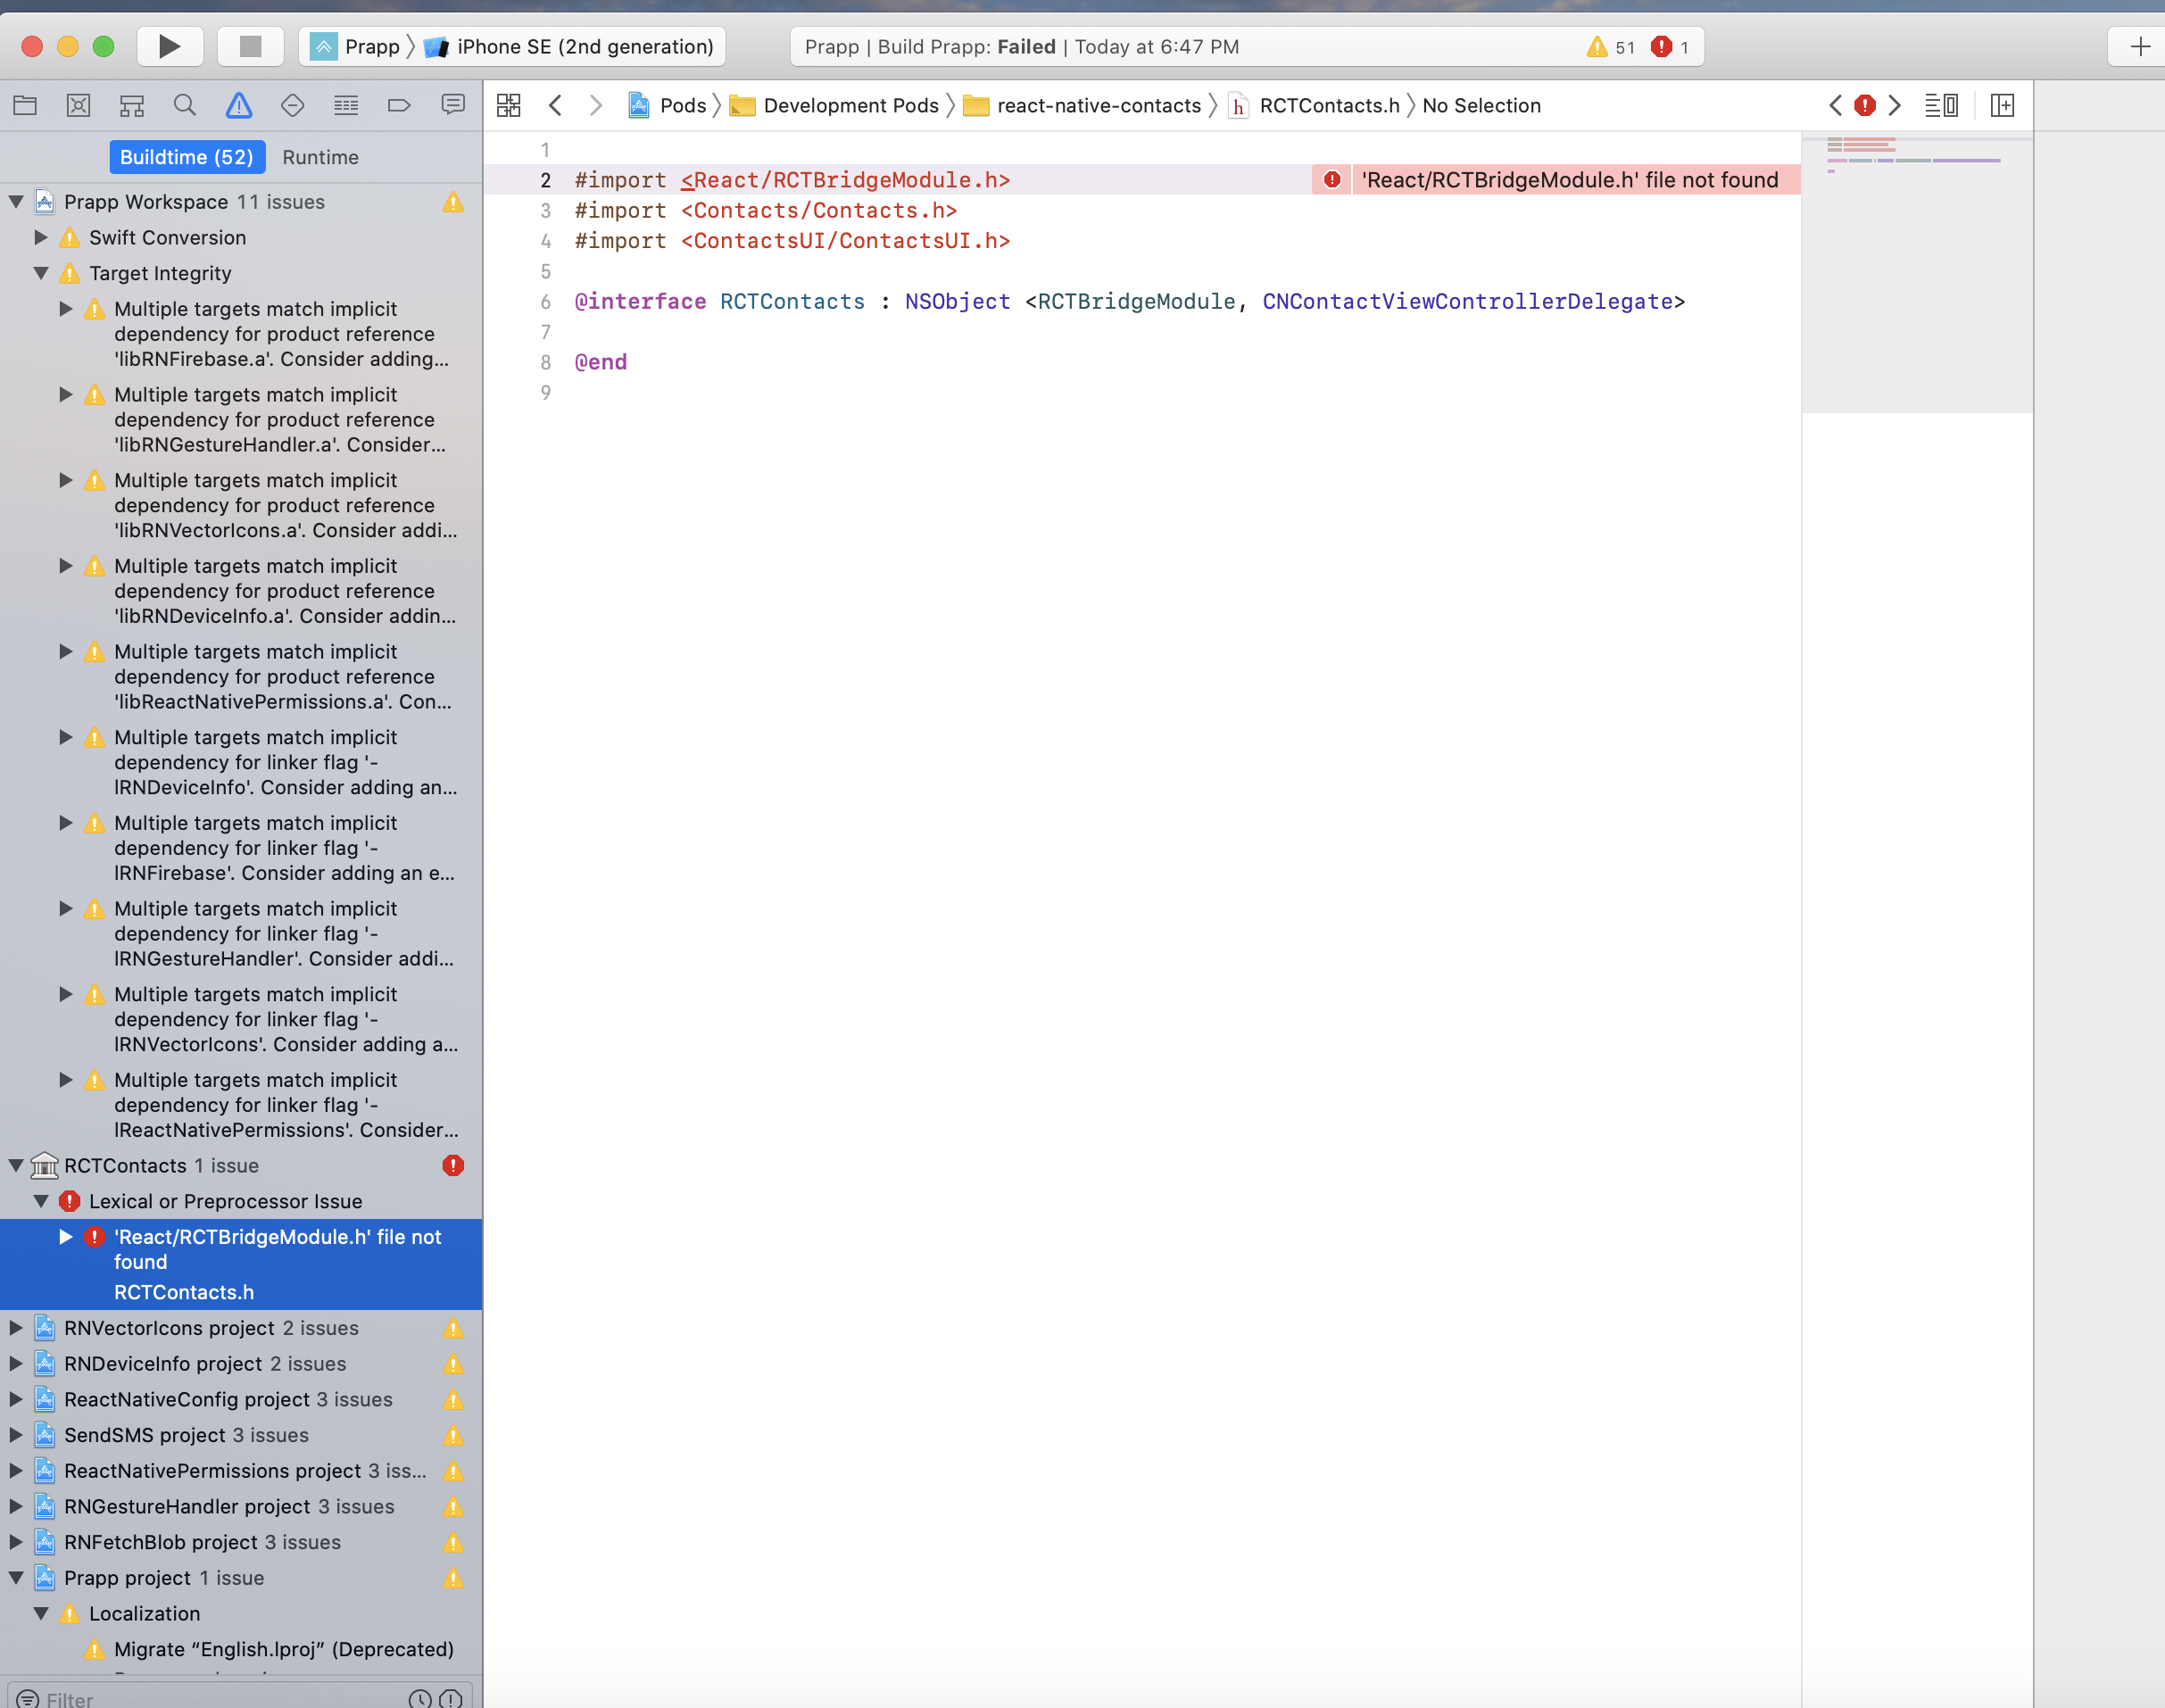Click the RCTBridgeModule.h file not found banner
Viewport: 2165px width, 1708px height.
click(1570, 180)
